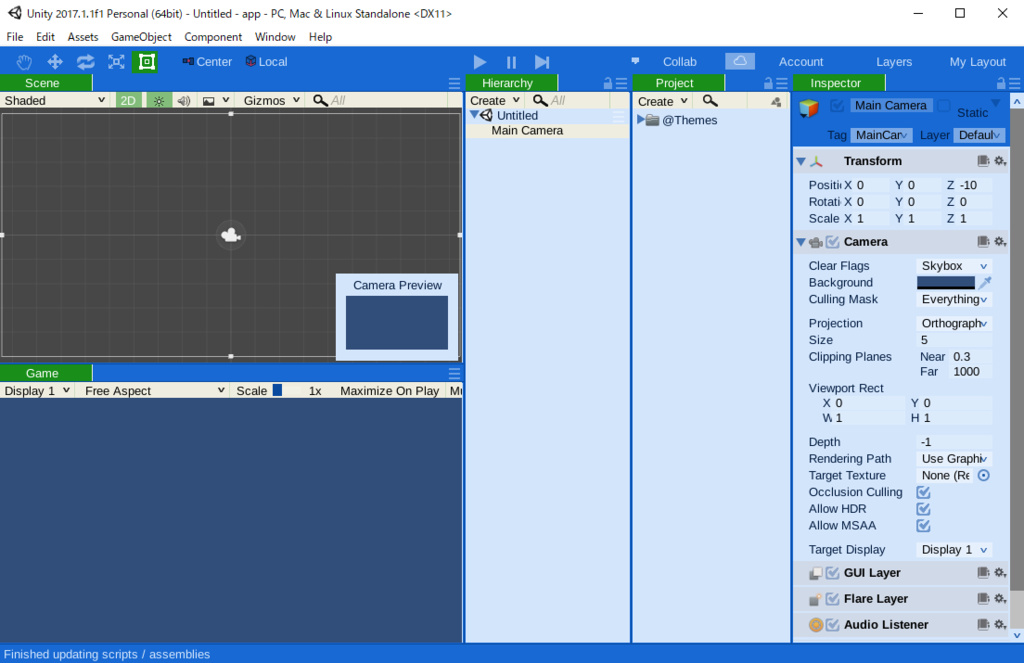Image resolution: width=1024 pixels, height=663 pixels.
Task: Open the File menu
Action: tap(14, 37)
